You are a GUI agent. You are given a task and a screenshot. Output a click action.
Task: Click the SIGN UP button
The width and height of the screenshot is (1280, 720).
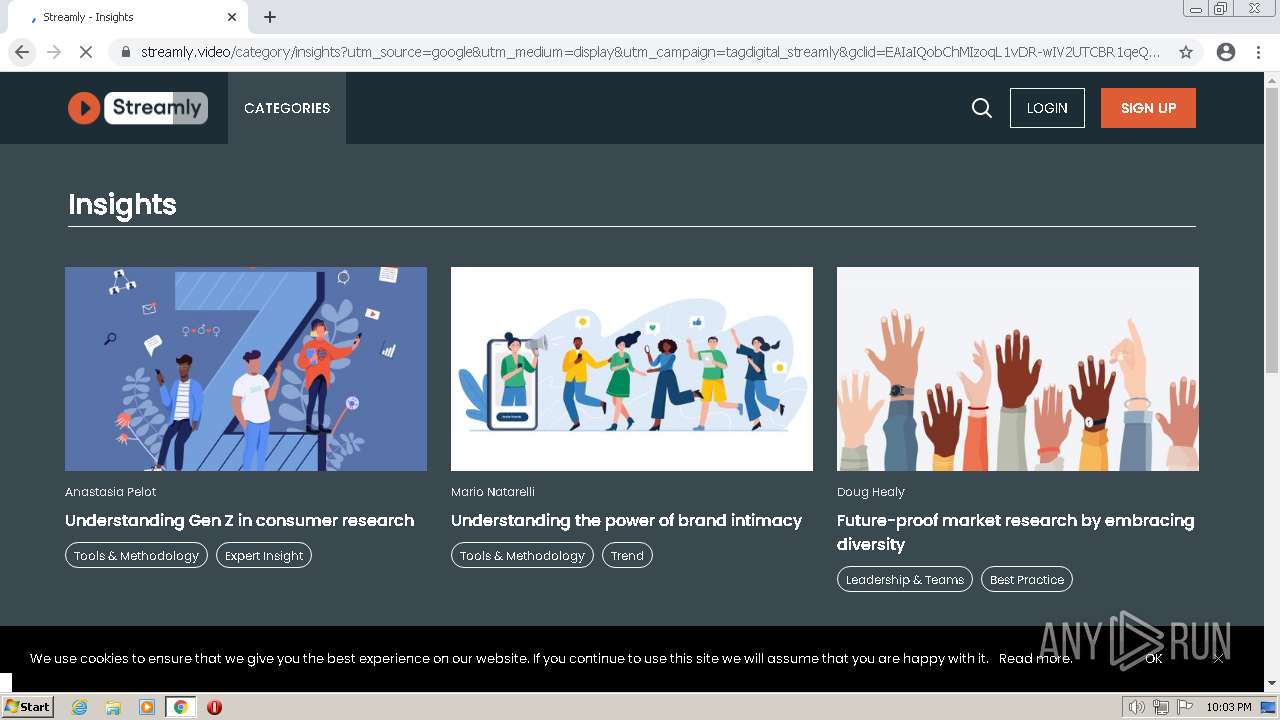click(x=1148, y=108)
